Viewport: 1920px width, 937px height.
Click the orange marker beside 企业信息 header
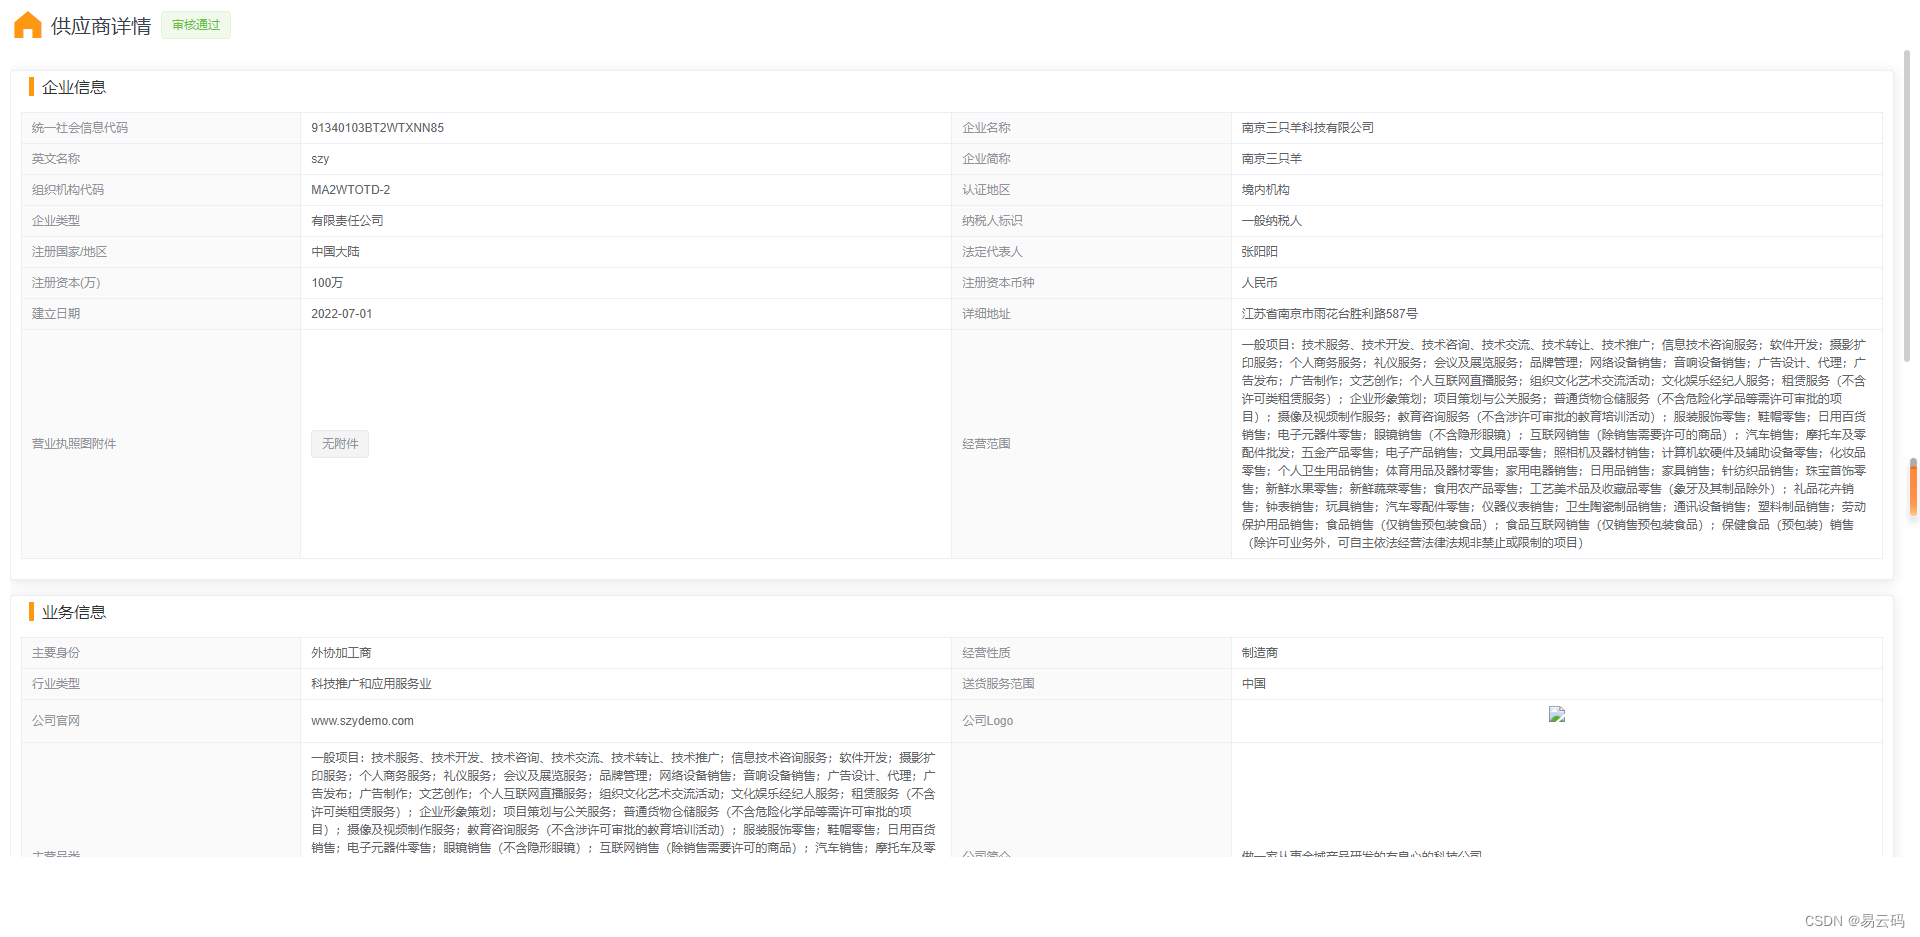pyautogui.click(x=32, y=87)
